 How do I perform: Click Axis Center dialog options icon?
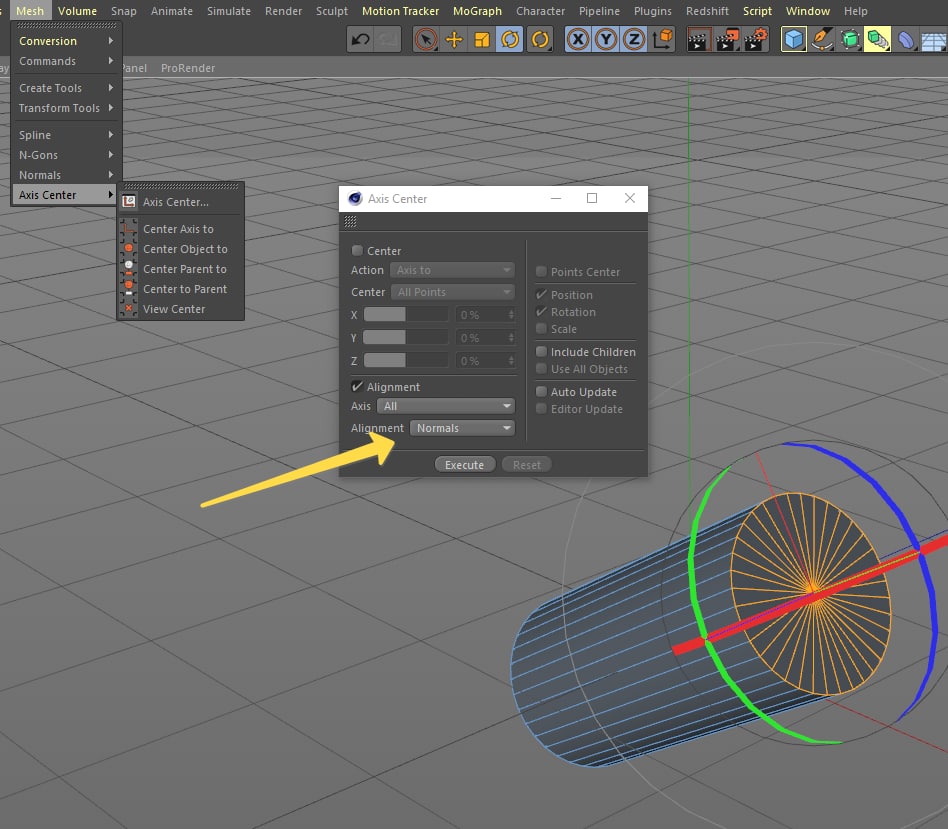tap(350, 222)
